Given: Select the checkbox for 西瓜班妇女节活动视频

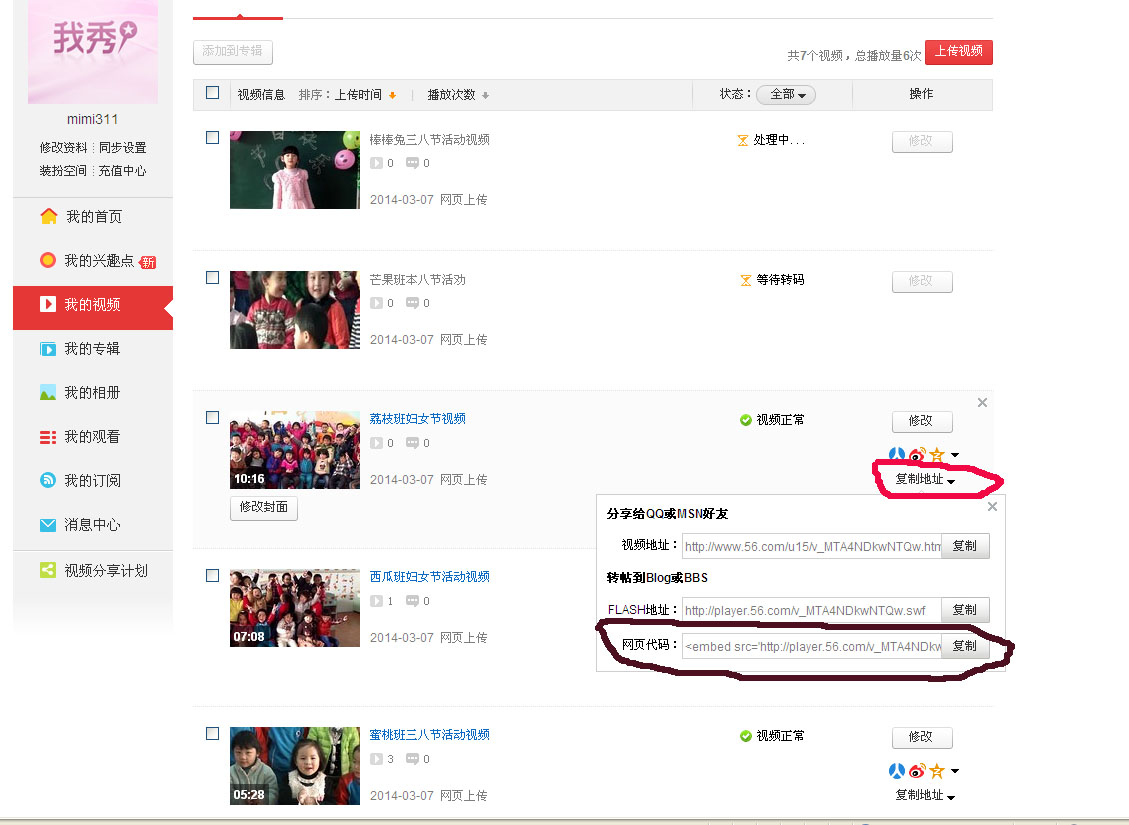Looking at the screenshot, I should point(212,576).
